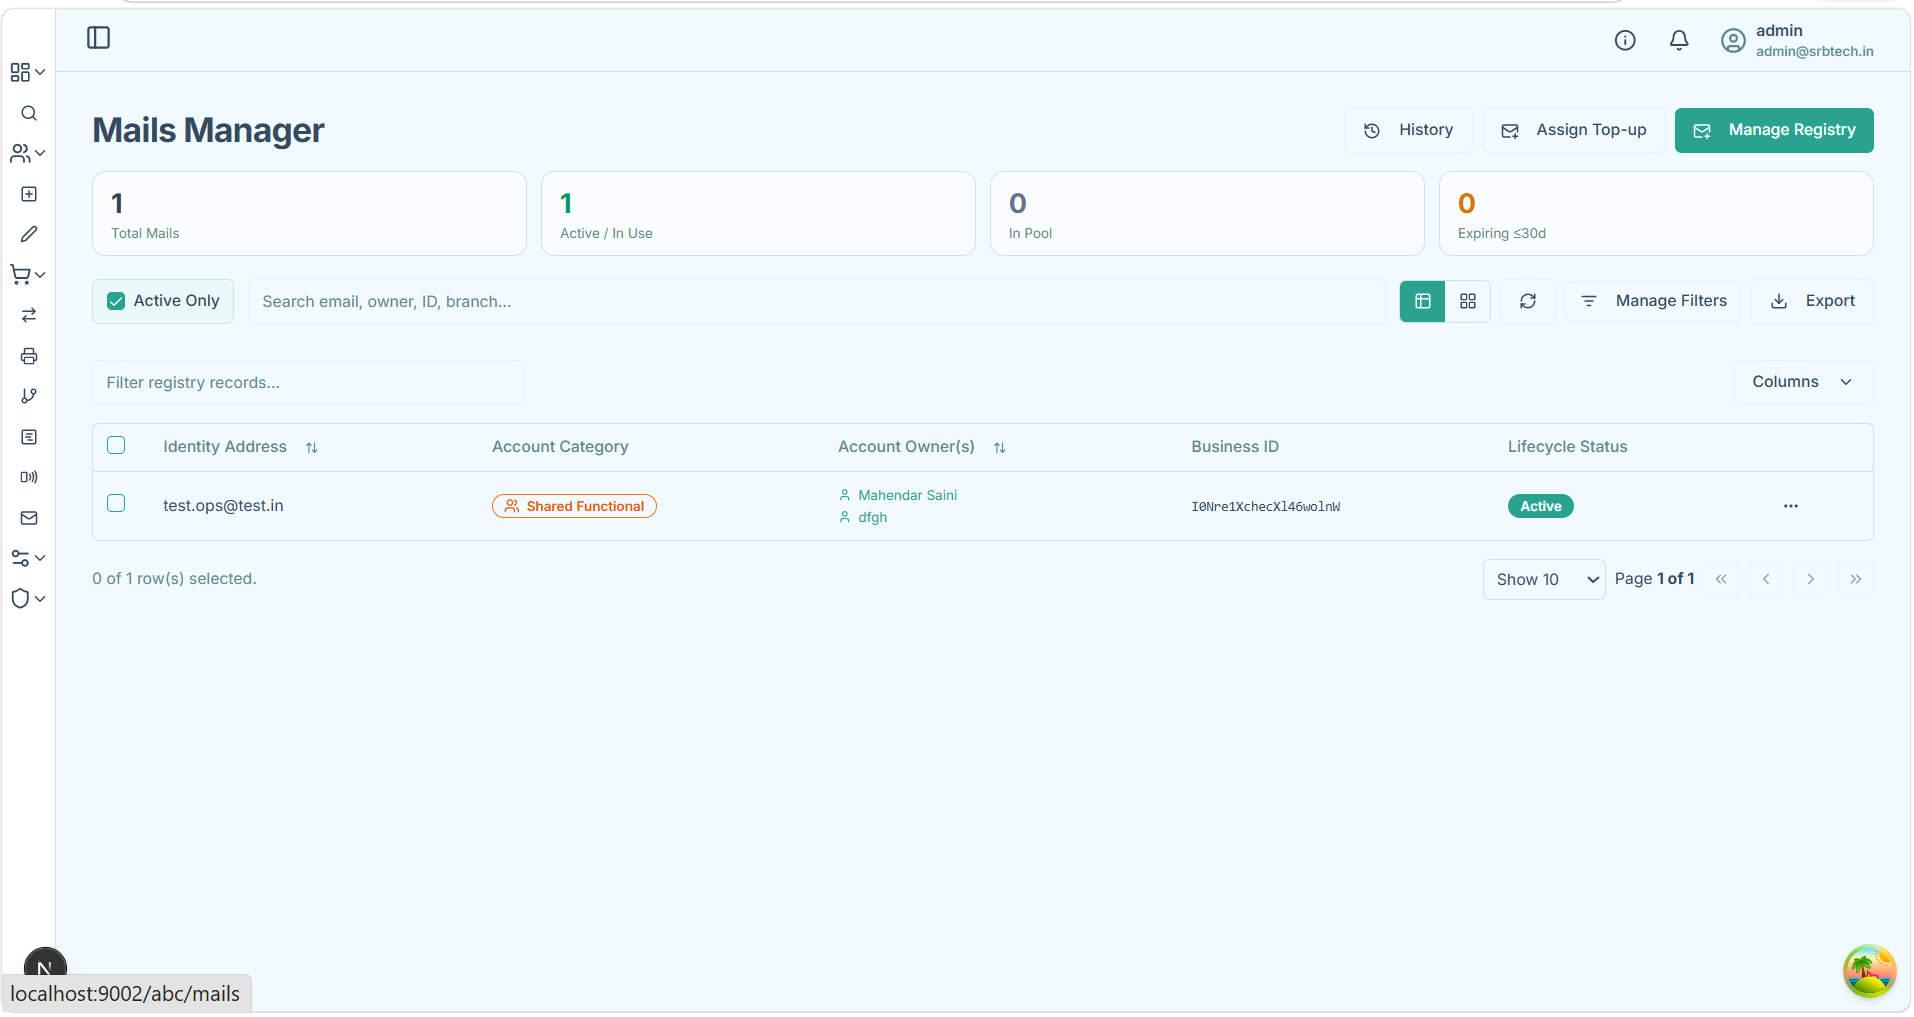Select the test.ops@test.in row checkbox

(x=116, y=503)
